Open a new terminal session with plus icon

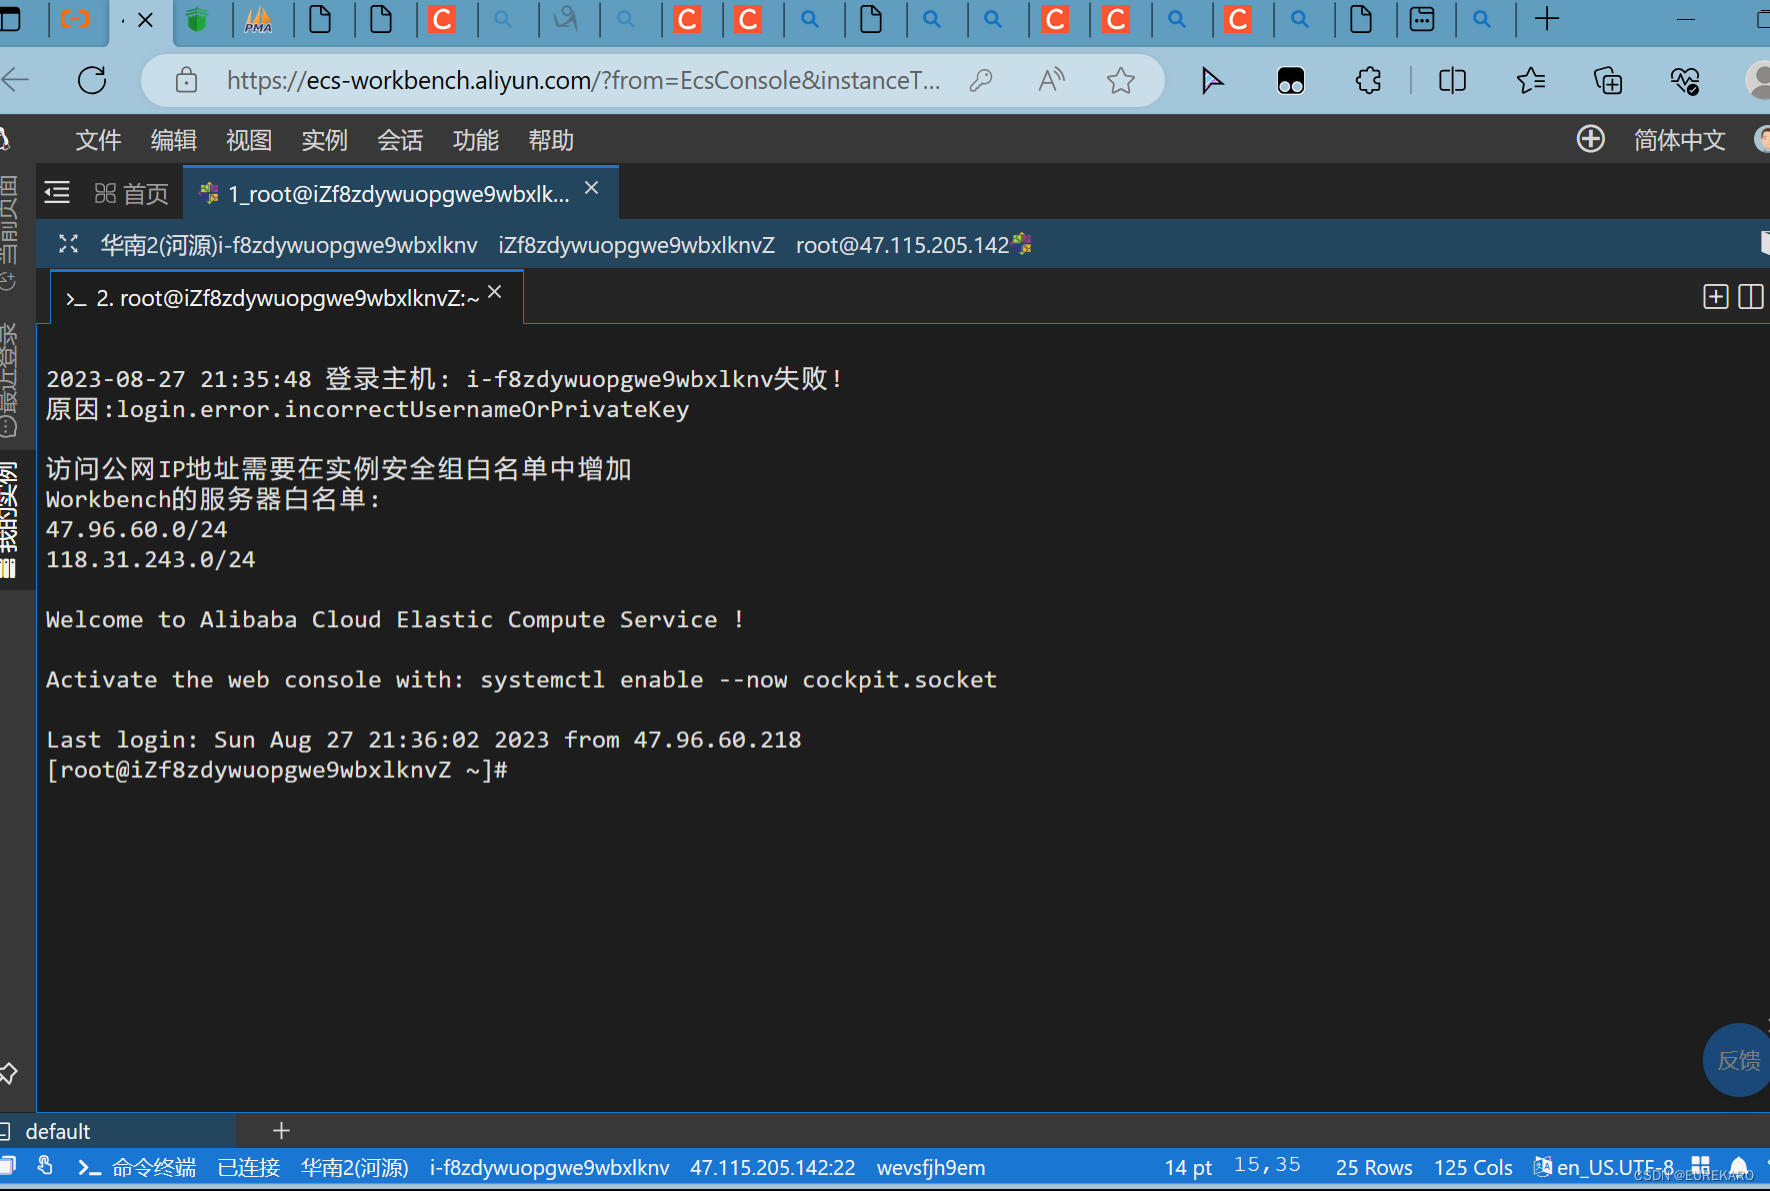point(1716,296)
